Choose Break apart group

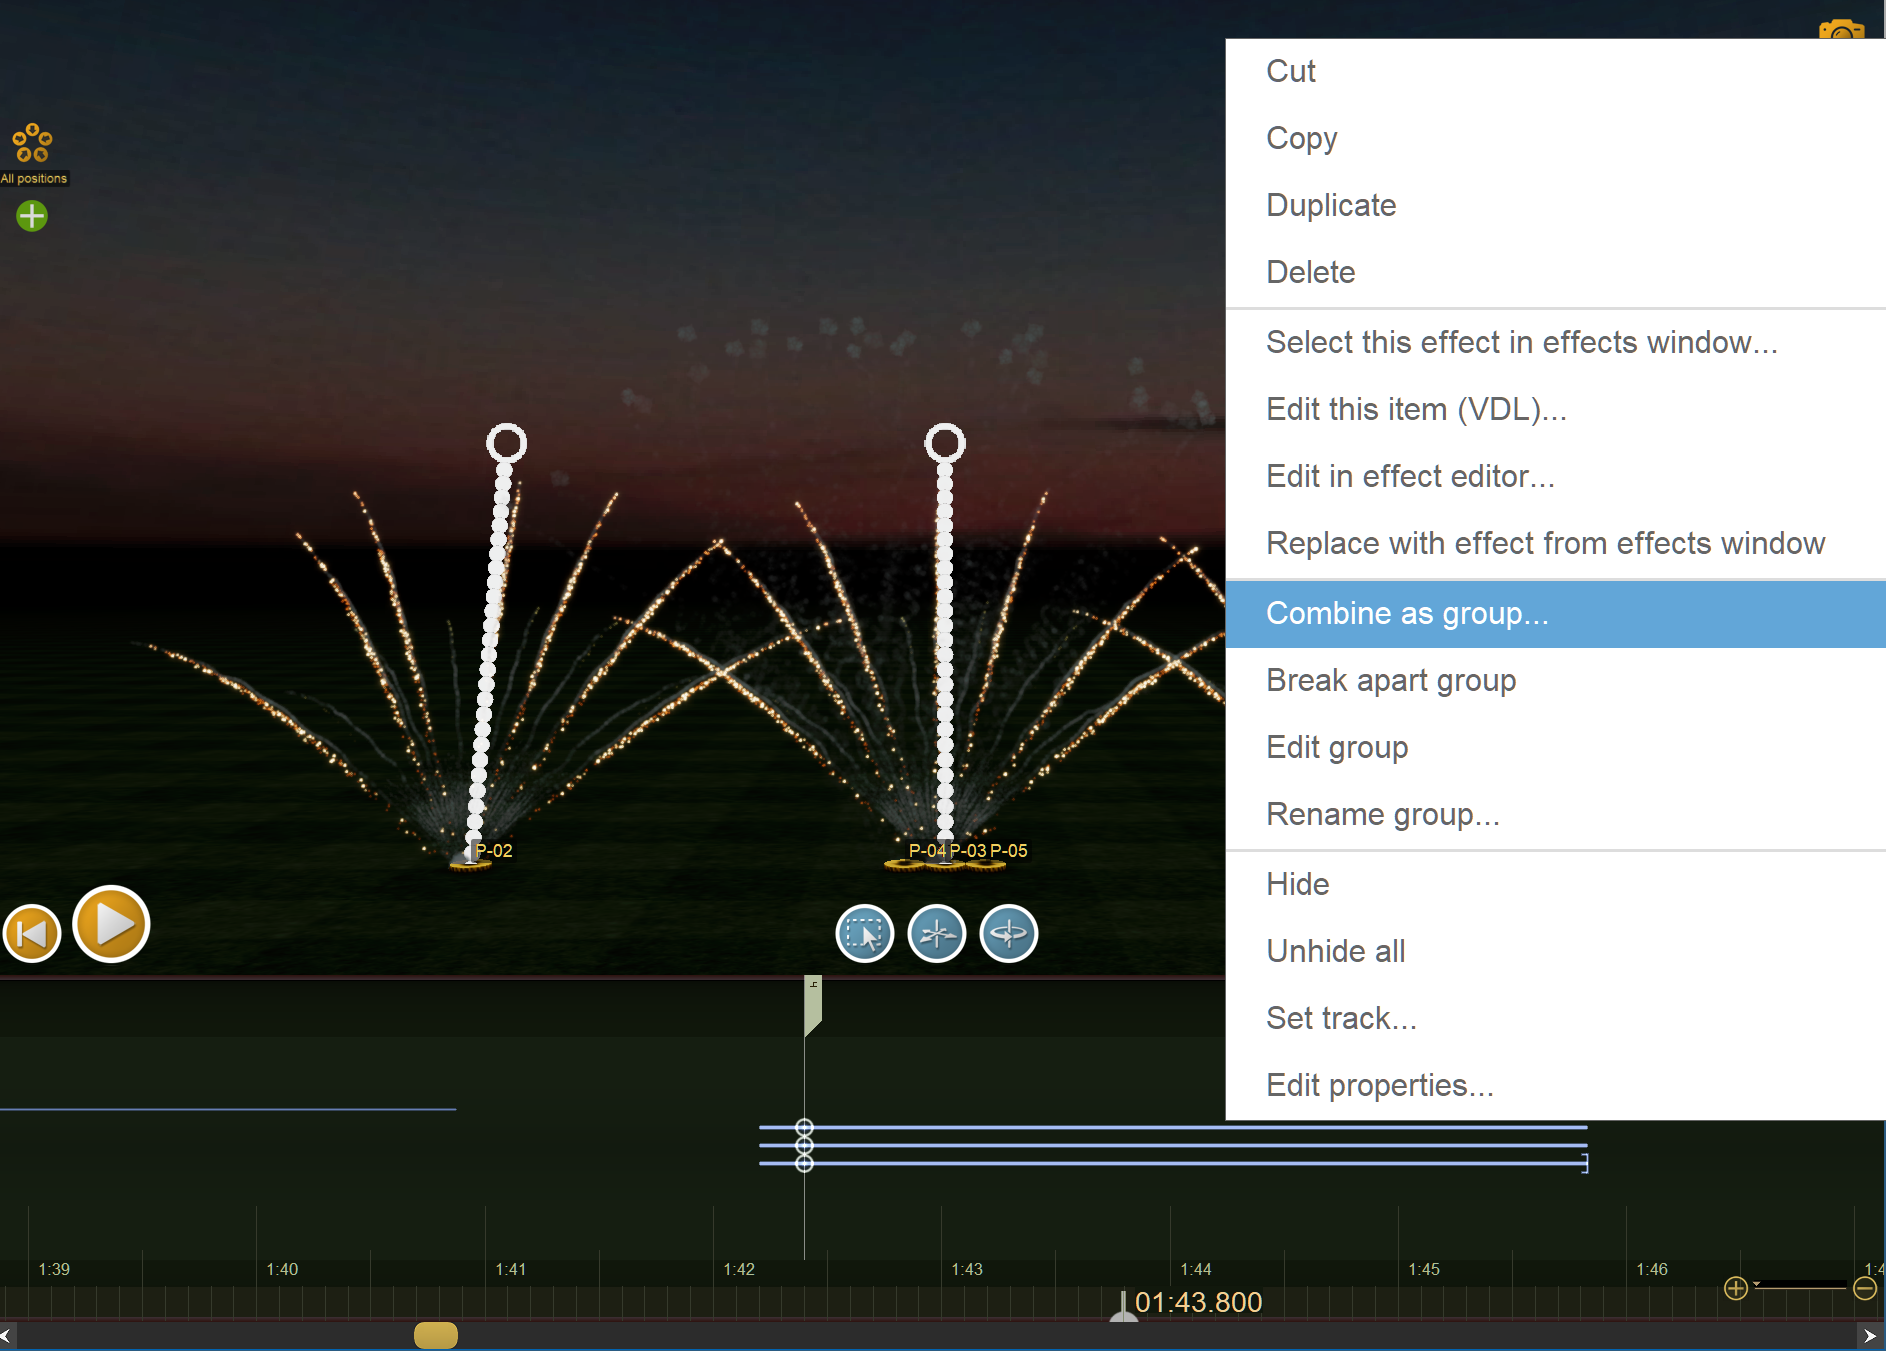point(1556,681)
